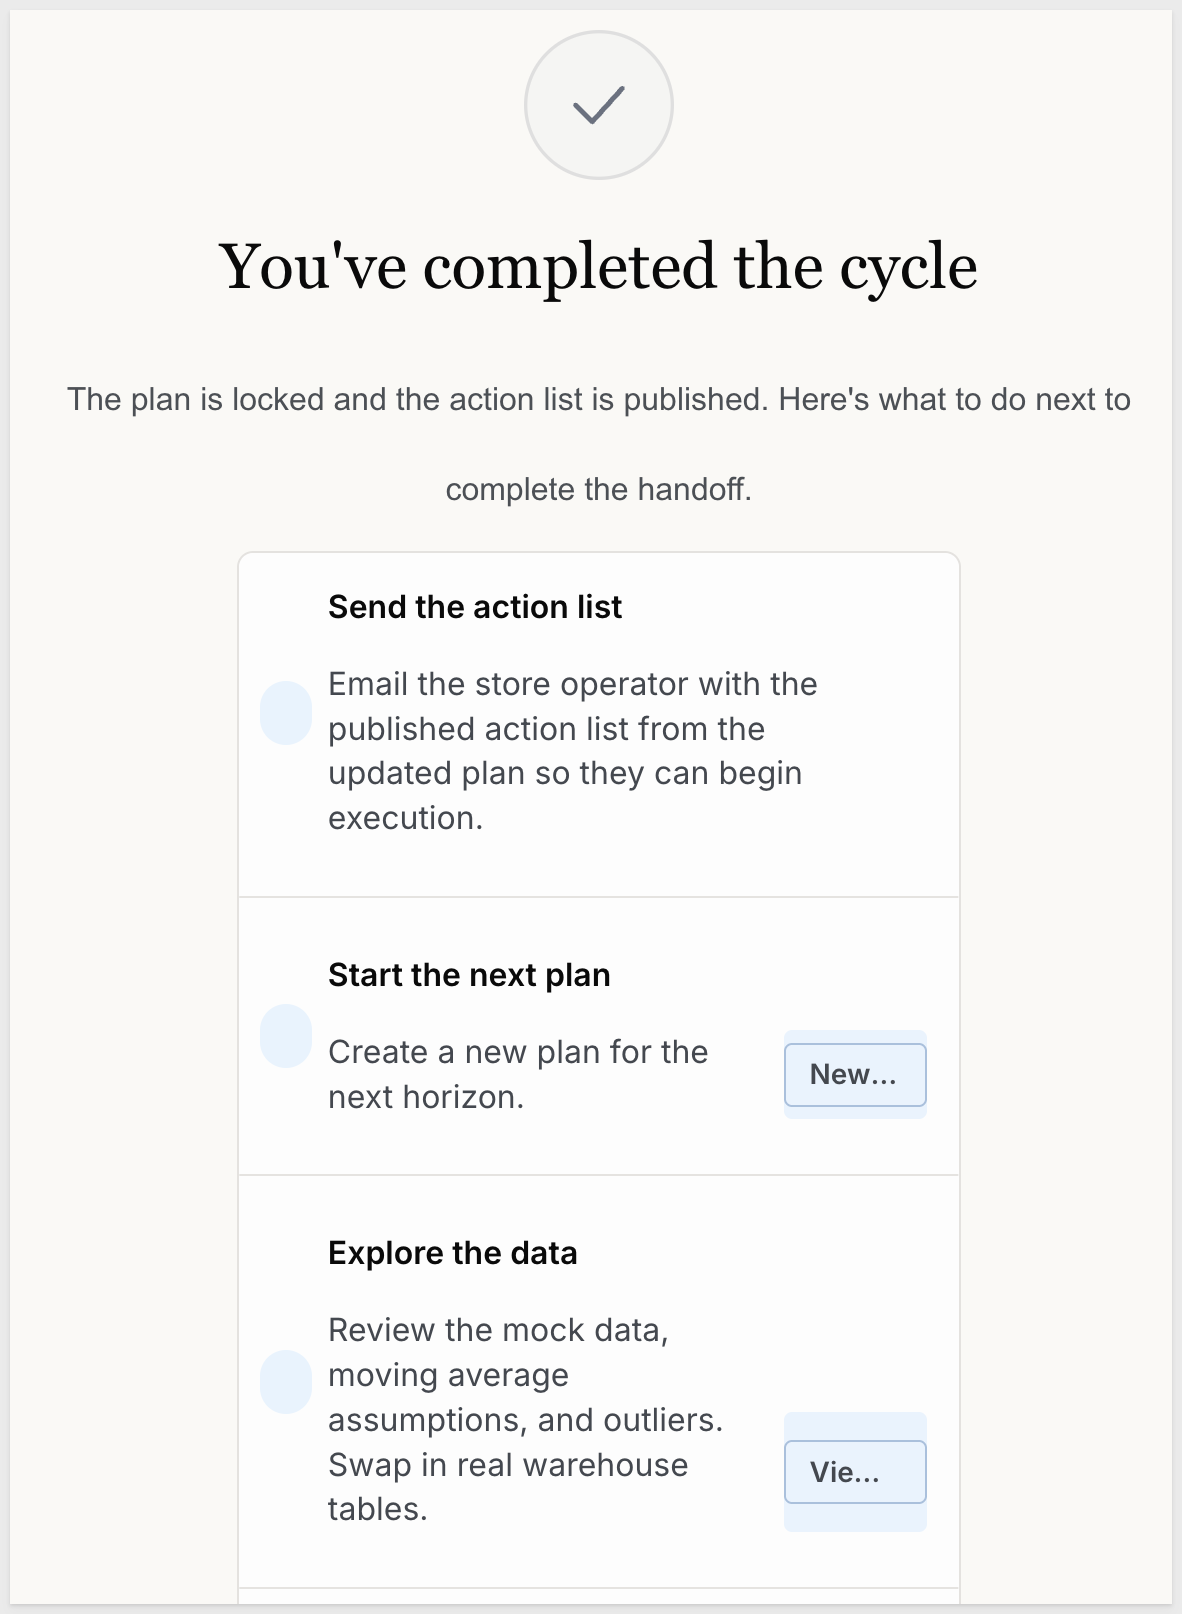Click blue icon beside Explore the data
Viewport: 1182px width, 1614px height.
pyautogui.click(x=286, y=1382)
